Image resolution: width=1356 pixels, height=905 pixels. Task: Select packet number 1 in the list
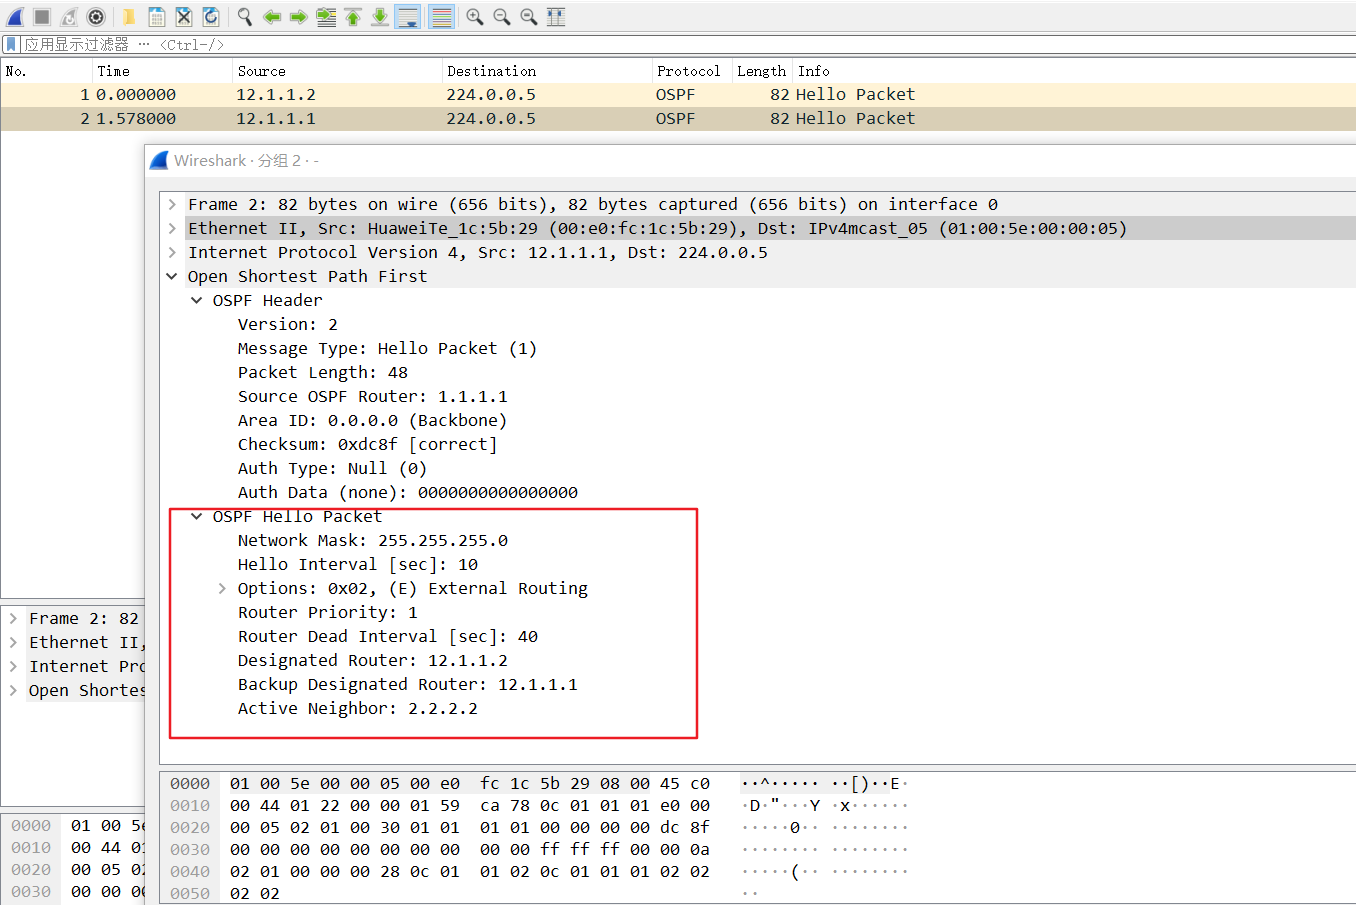coord(400,94)
